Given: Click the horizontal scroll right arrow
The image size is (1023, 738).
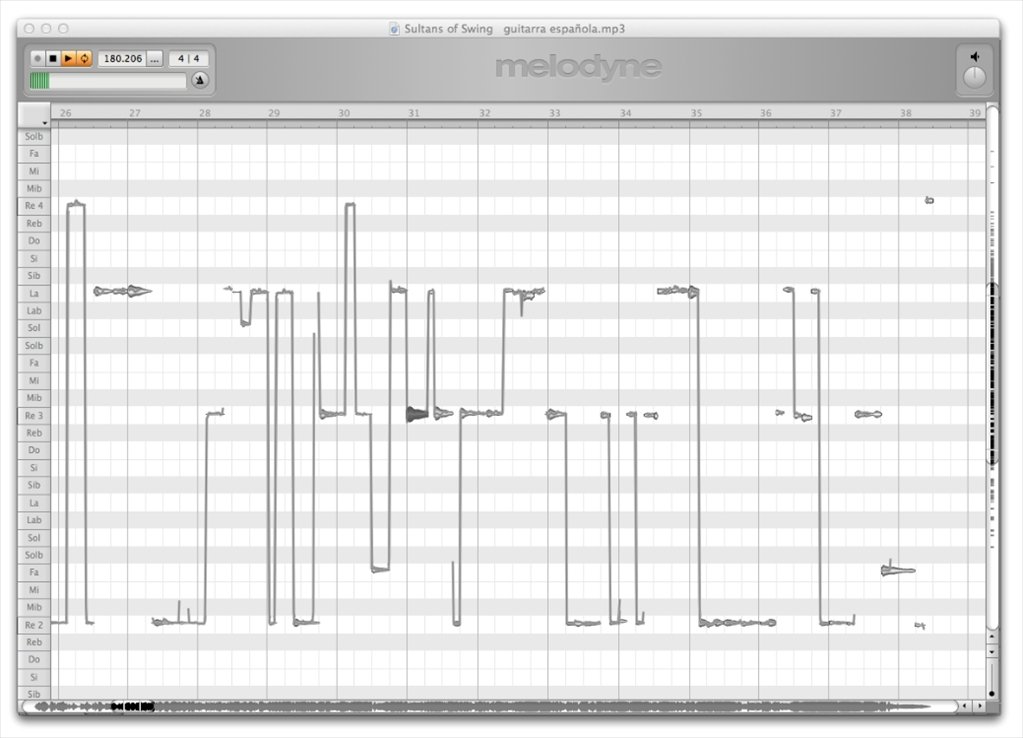Looking at the screenshot, I should click(979, 706).
